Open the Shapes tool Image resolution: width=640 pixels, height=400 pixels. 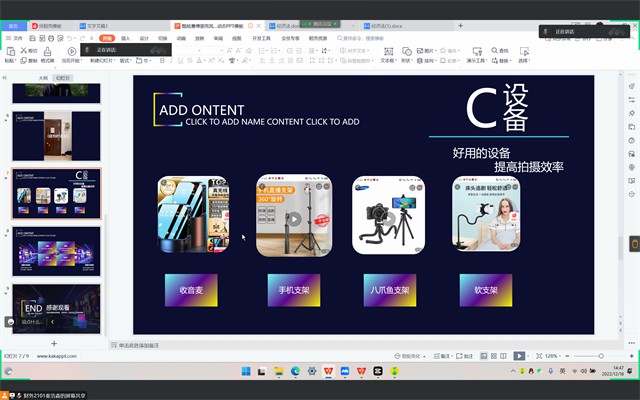point(407,51)
